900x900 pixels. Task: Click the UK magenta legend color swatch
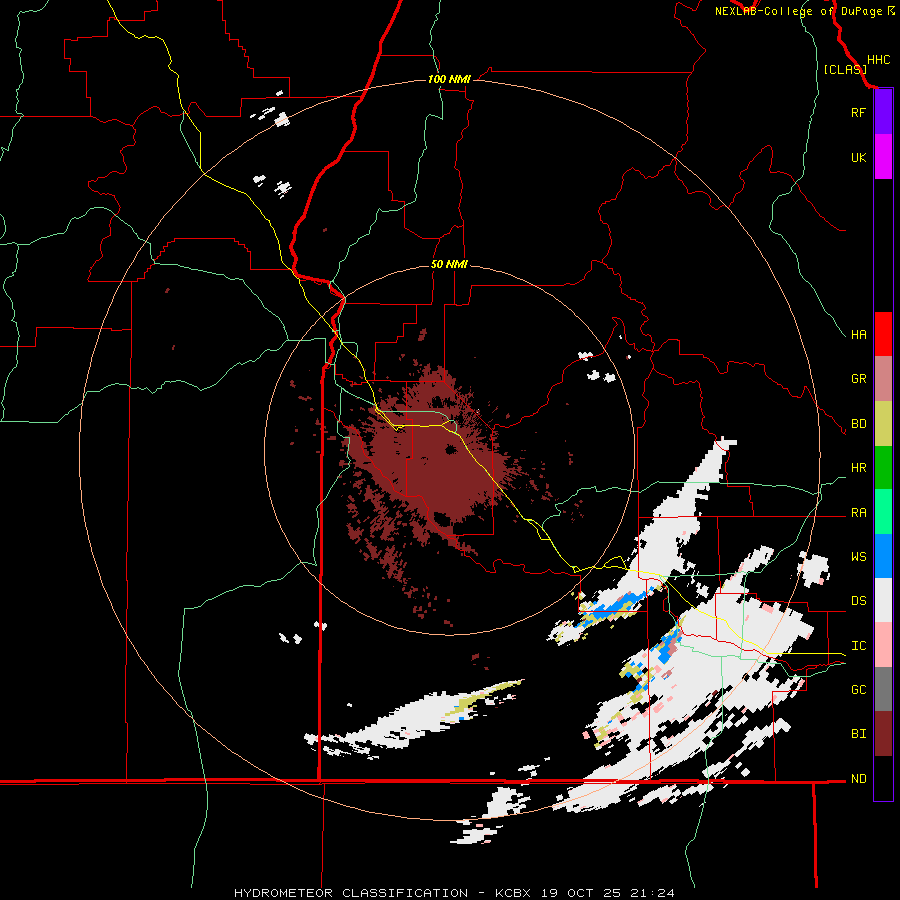[x=883, y=157]
